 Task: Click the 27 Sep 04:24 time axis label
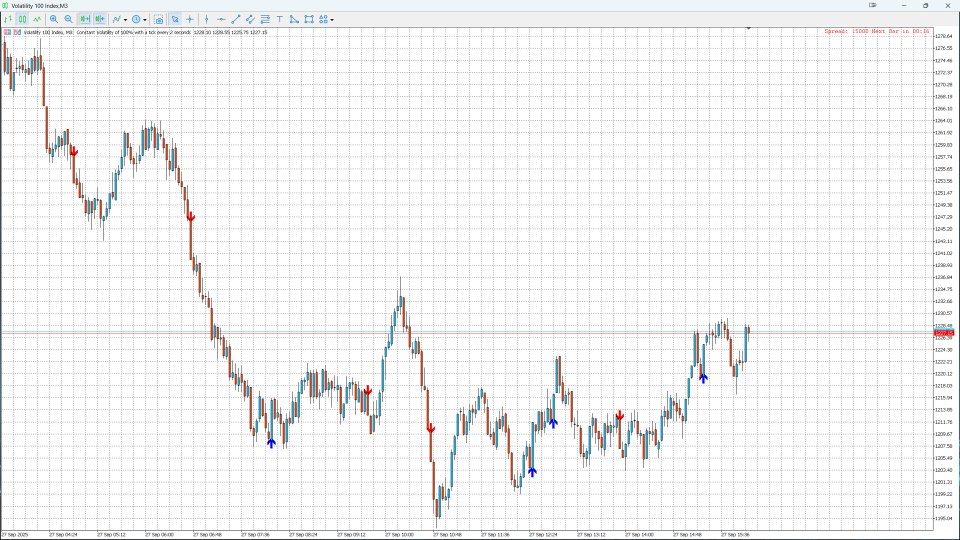(x=64, y=534)
